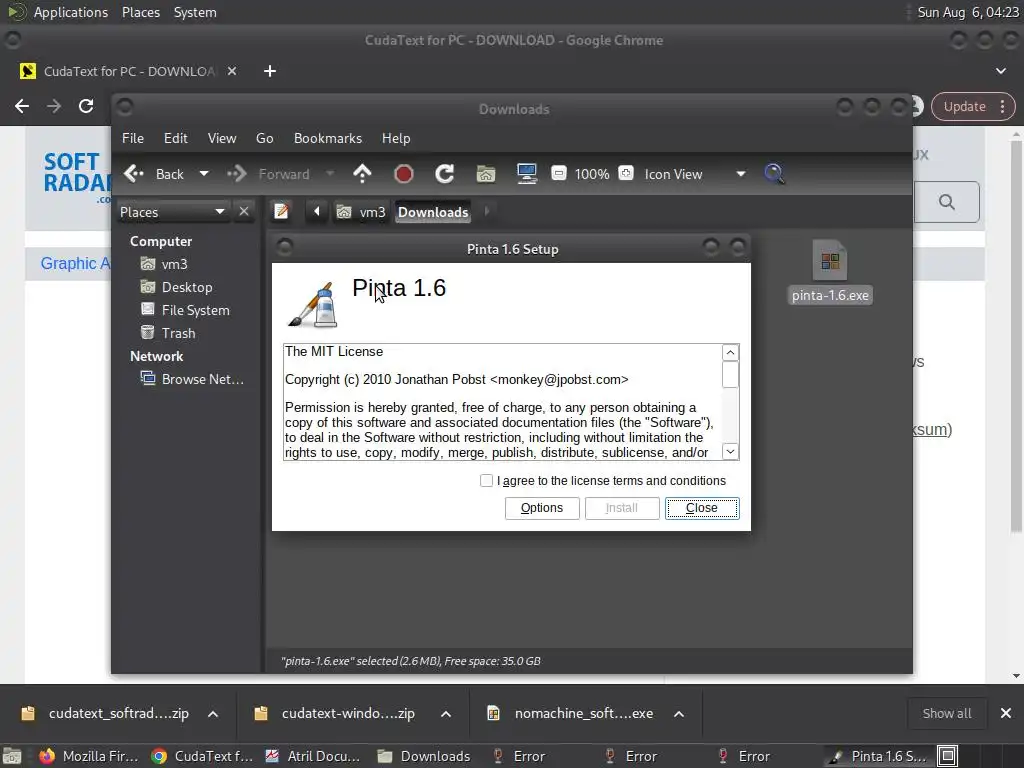Expand options for cudatext-windo zip download

tap(446, 714)
